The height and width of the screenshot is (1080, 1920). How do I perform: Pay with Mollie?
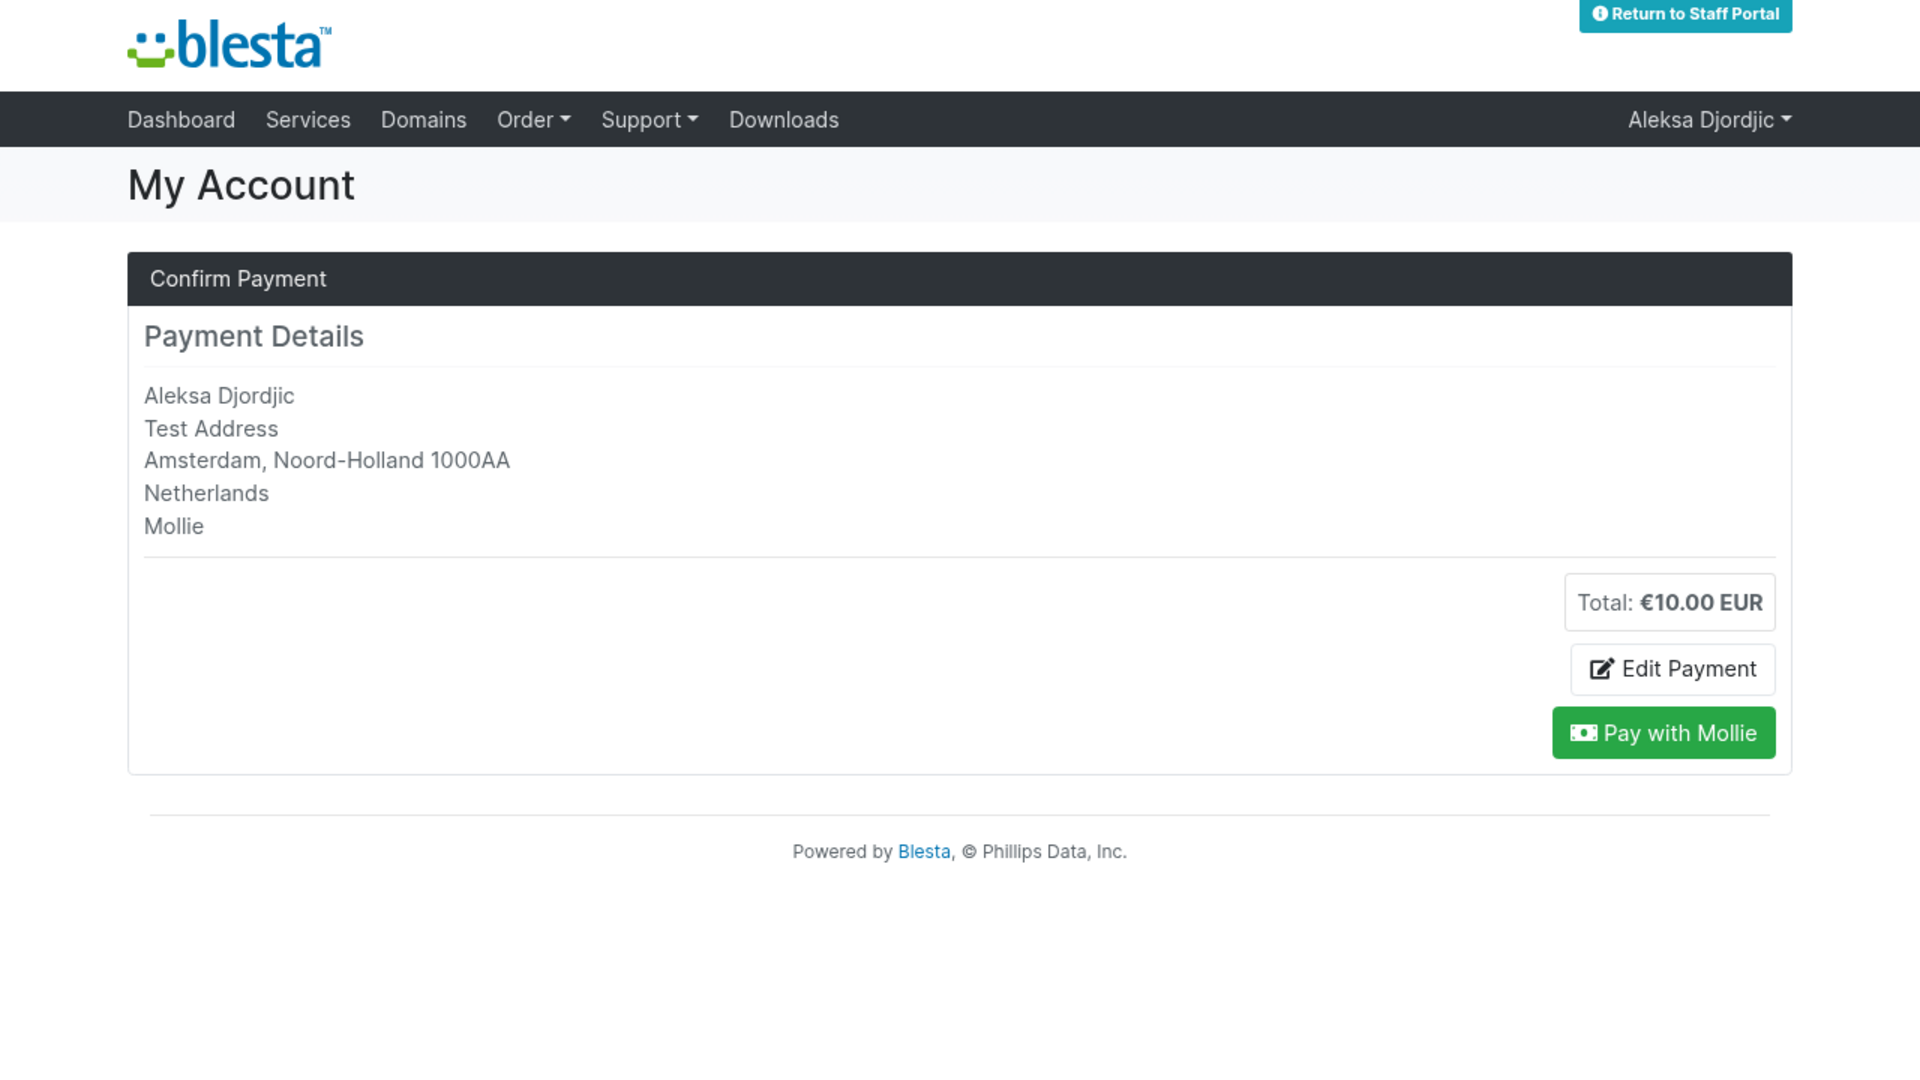[1664, 733]
